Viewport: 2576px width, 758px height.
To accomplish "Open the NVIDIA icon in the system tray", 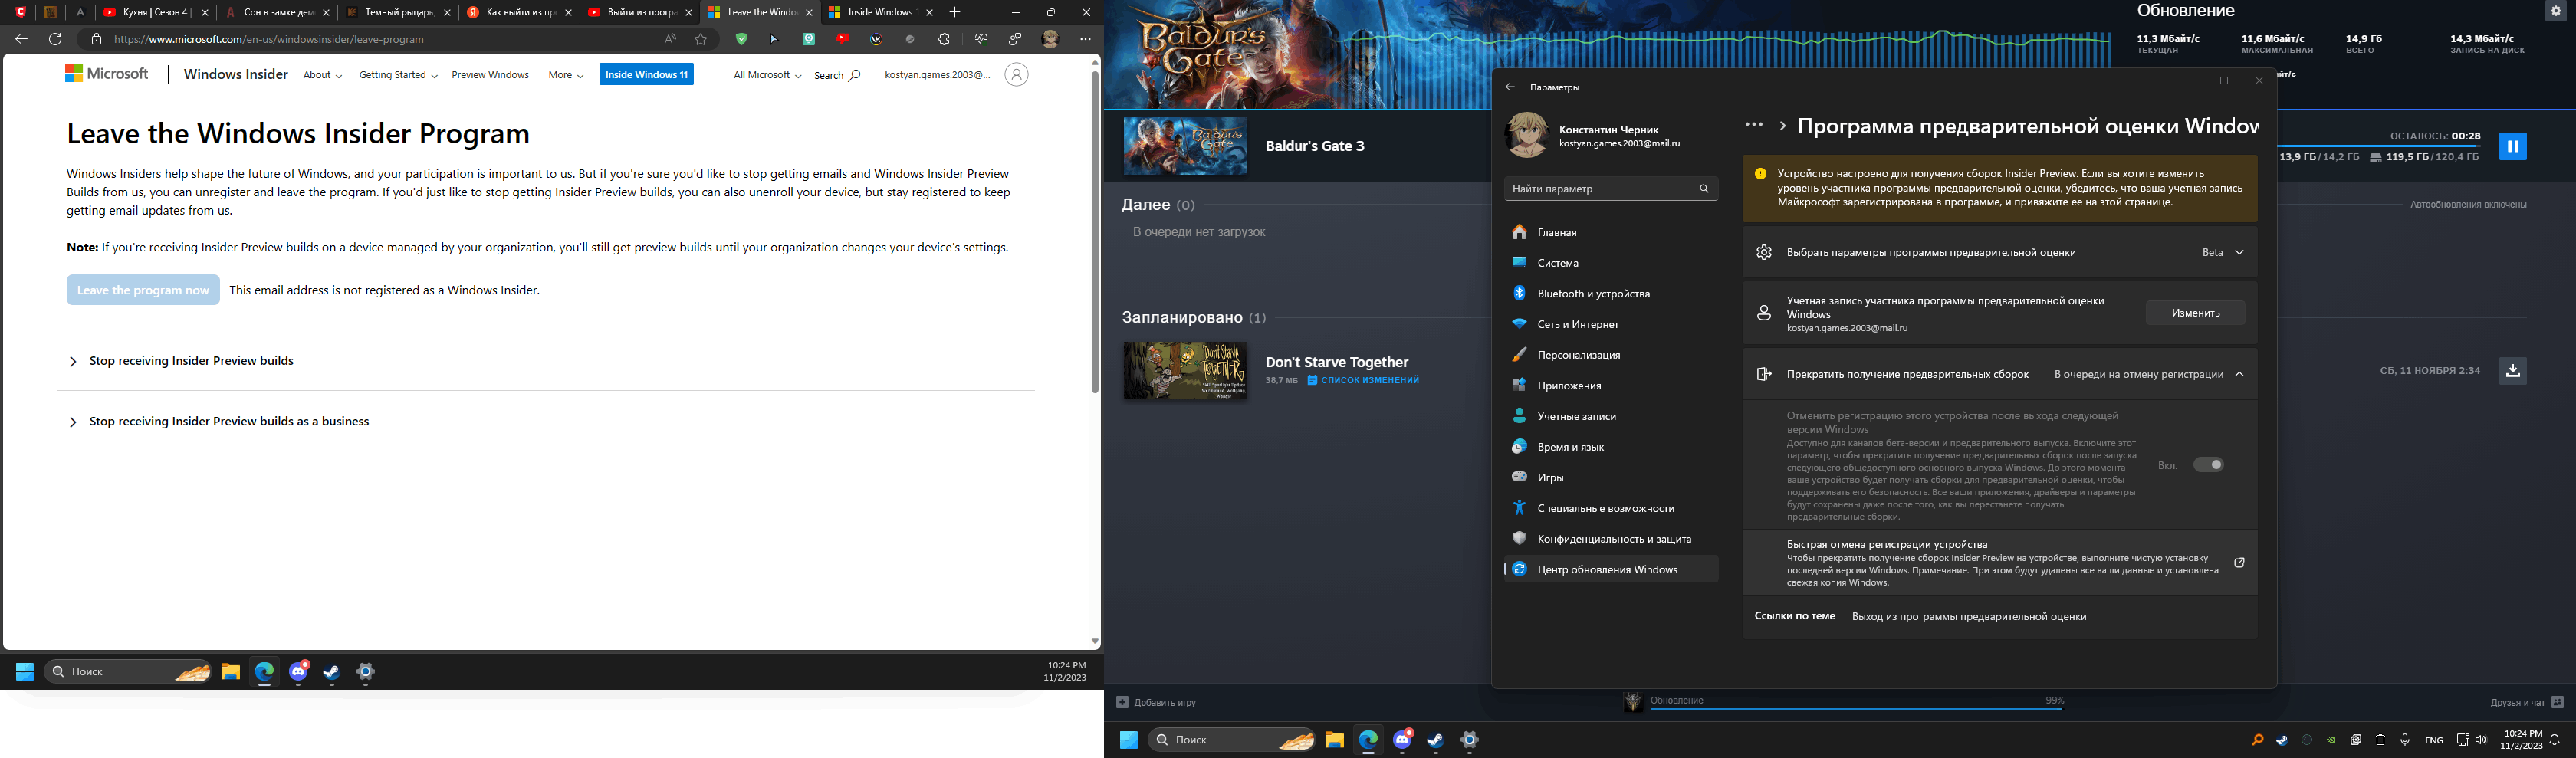I will [x=2331, y=740].
